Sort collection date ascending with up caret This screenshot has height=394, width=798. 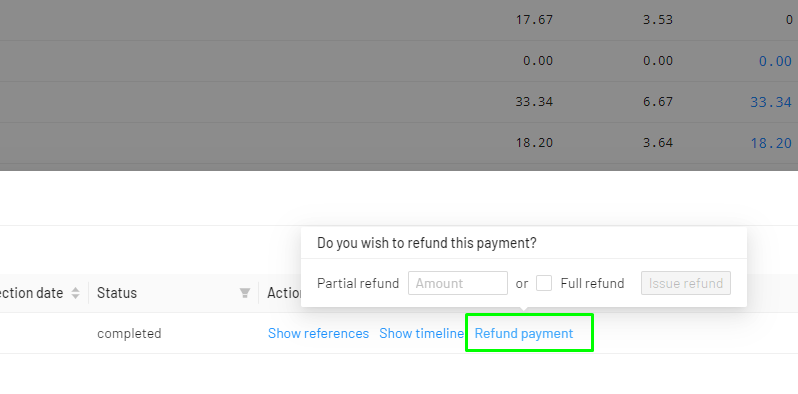click(x=75, y=290)
